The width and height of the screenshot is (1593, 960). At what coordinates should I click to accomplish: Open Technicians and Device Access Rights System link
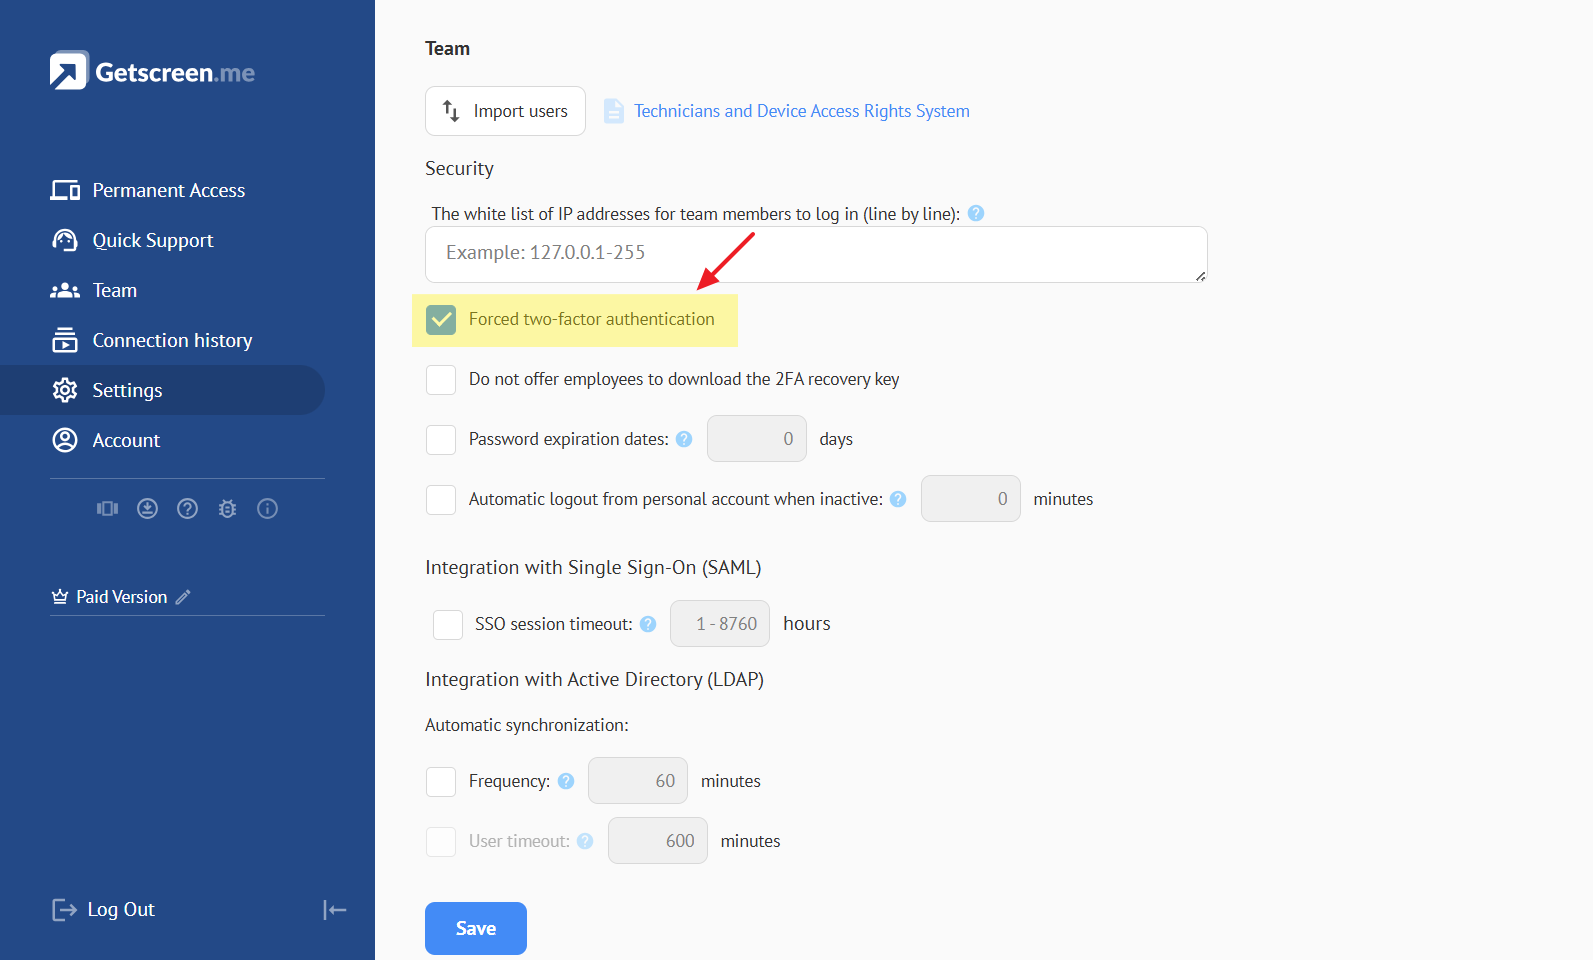point(801,111)
